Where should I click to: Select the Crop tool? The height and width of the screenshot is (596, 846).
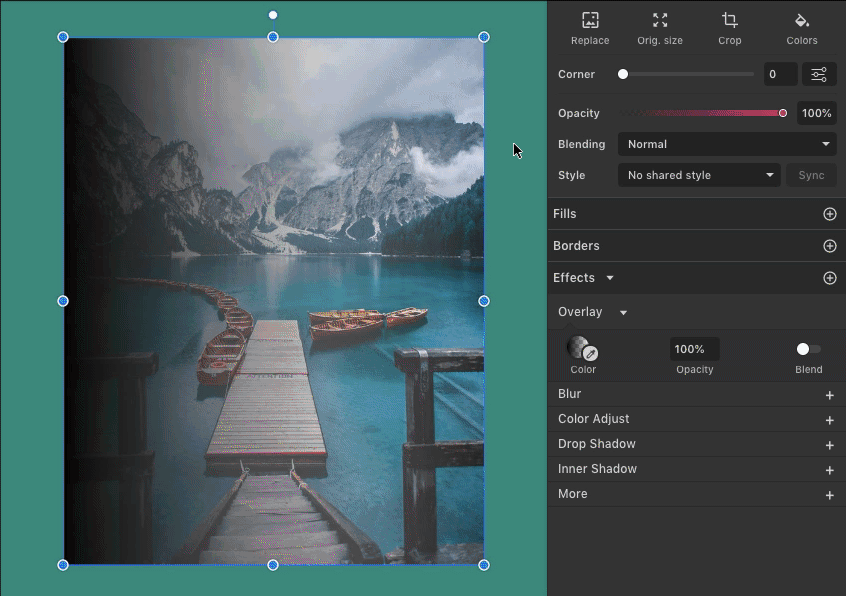[x=730, y=21]
